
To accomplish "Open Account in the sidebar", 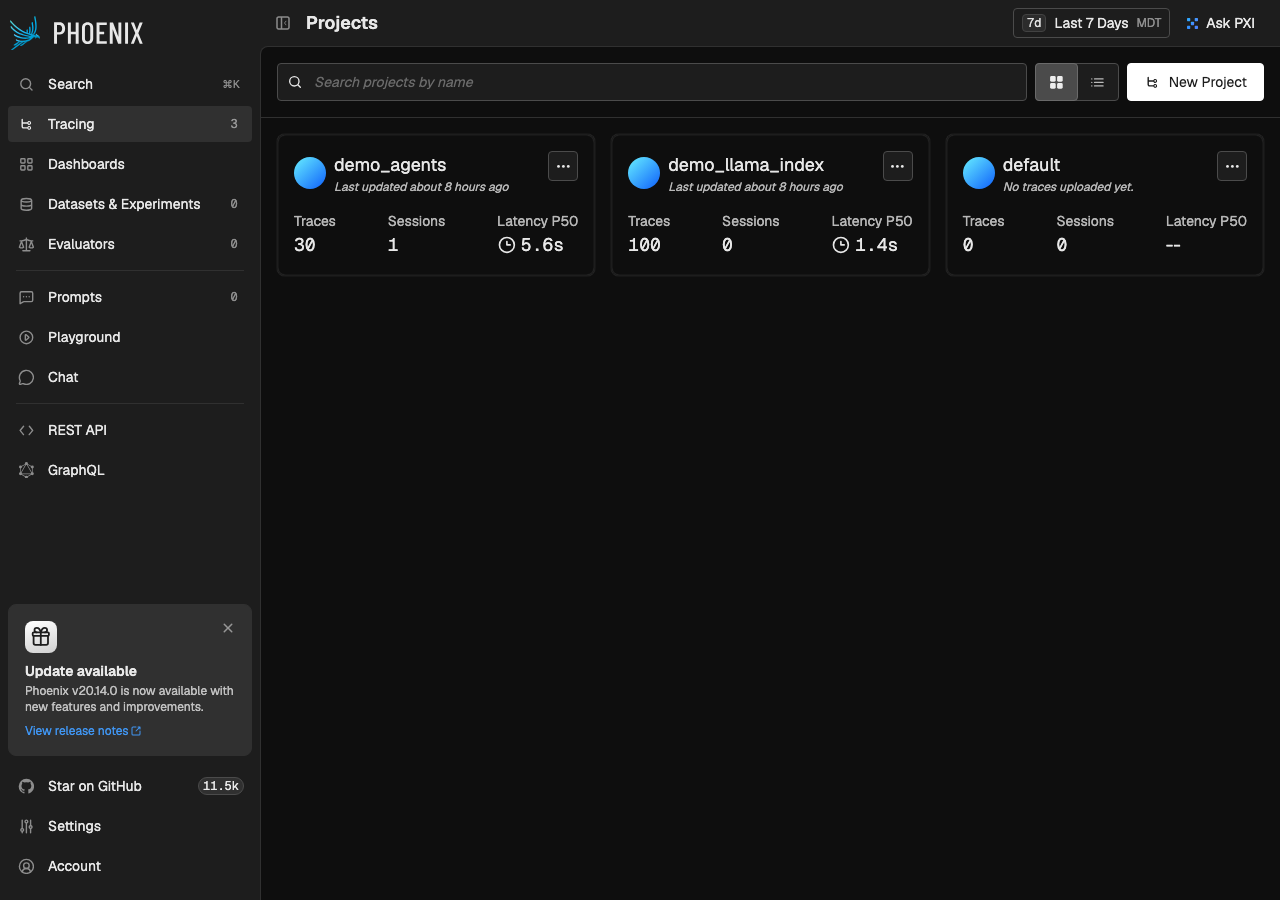I will (x=130, y=866).
